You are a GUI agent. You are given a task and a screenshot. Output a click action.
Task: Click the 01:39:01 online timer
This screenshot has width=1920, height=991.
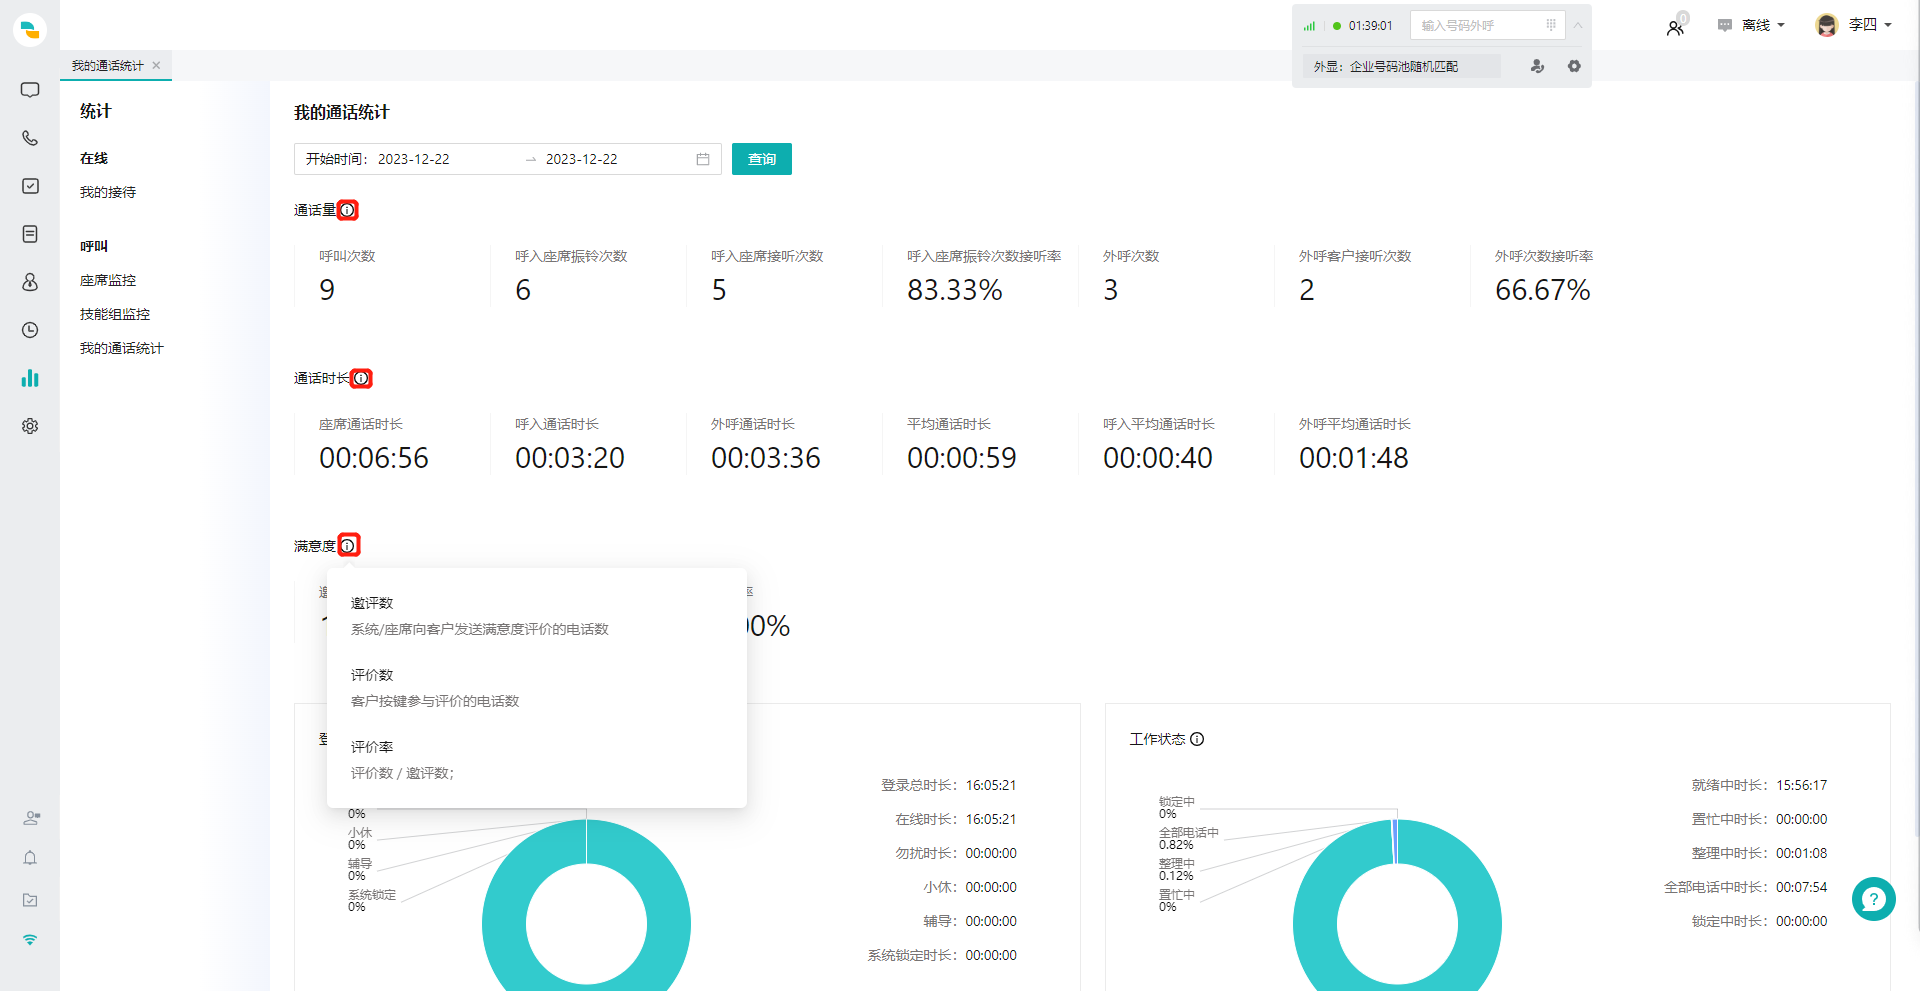pyautogui.click(x=1370, y=26)
